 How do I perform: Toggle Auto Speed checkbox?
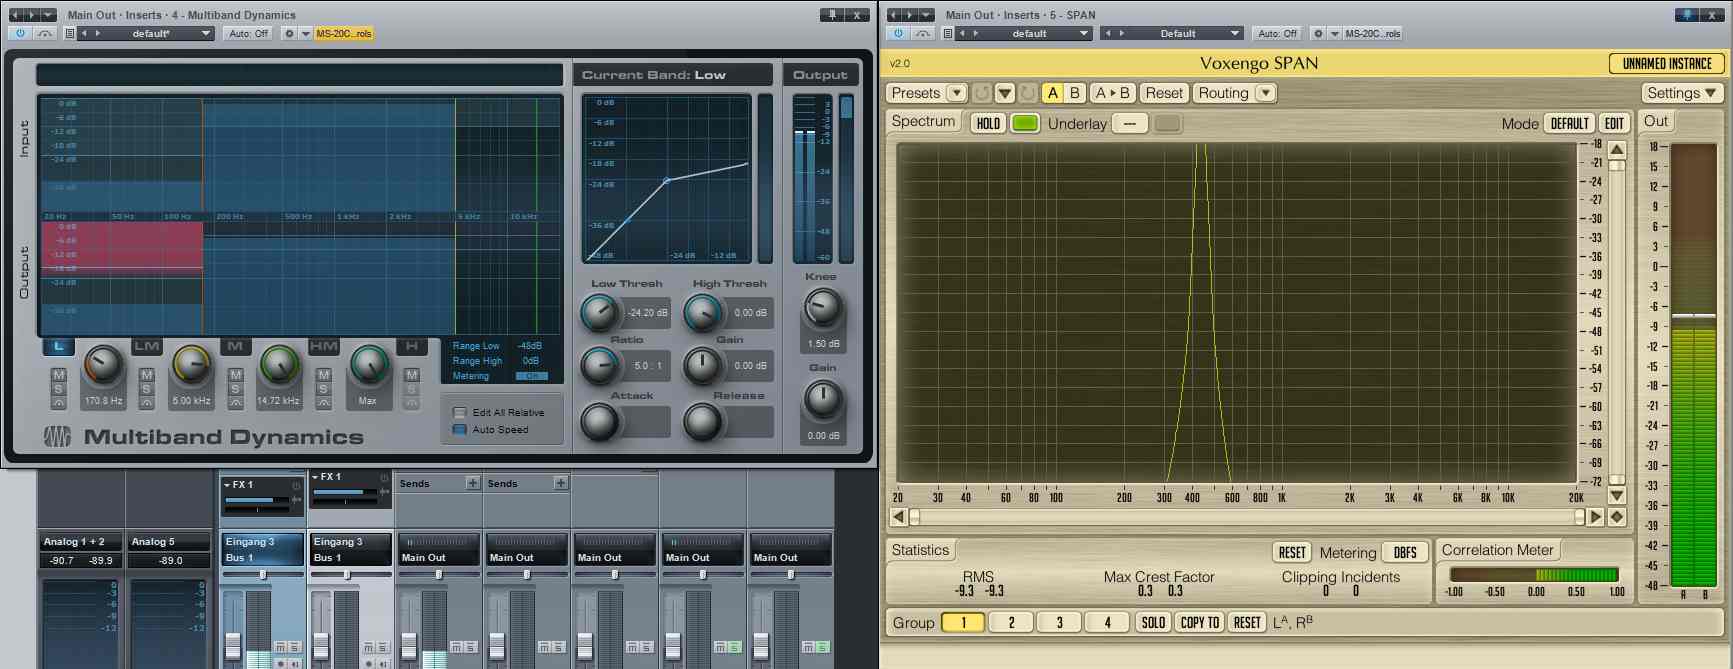click(460, 429)
